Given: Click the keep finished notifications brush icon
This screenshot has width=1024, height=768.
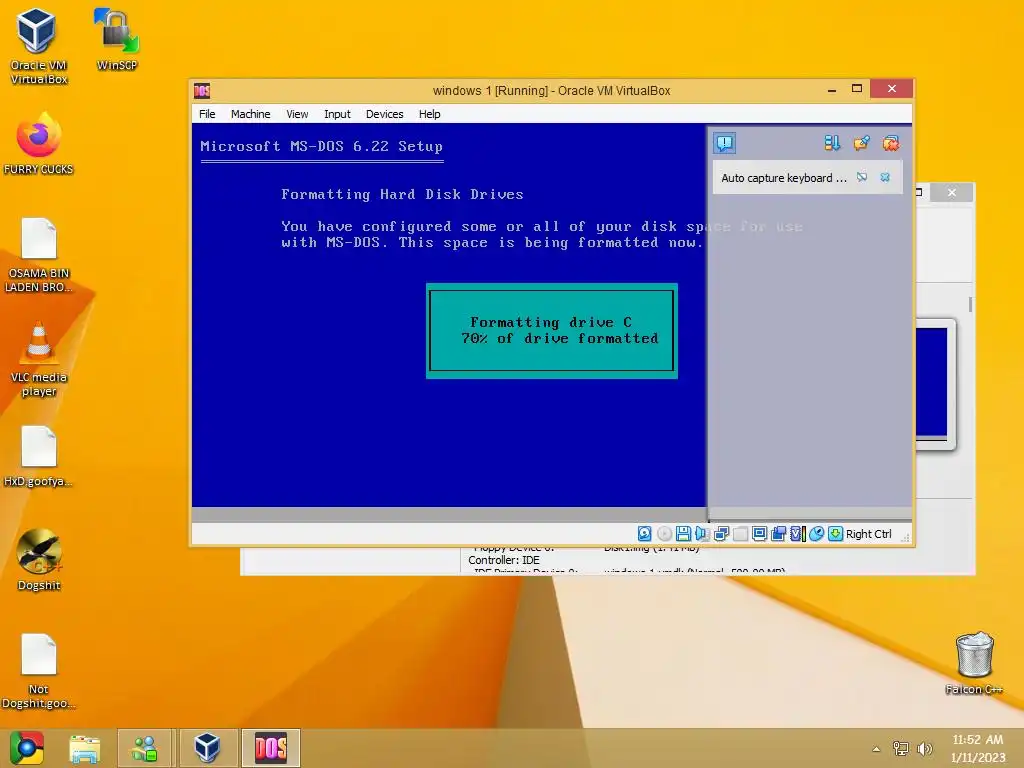Looking at the screenshot, I should click(x=861, y=143).
